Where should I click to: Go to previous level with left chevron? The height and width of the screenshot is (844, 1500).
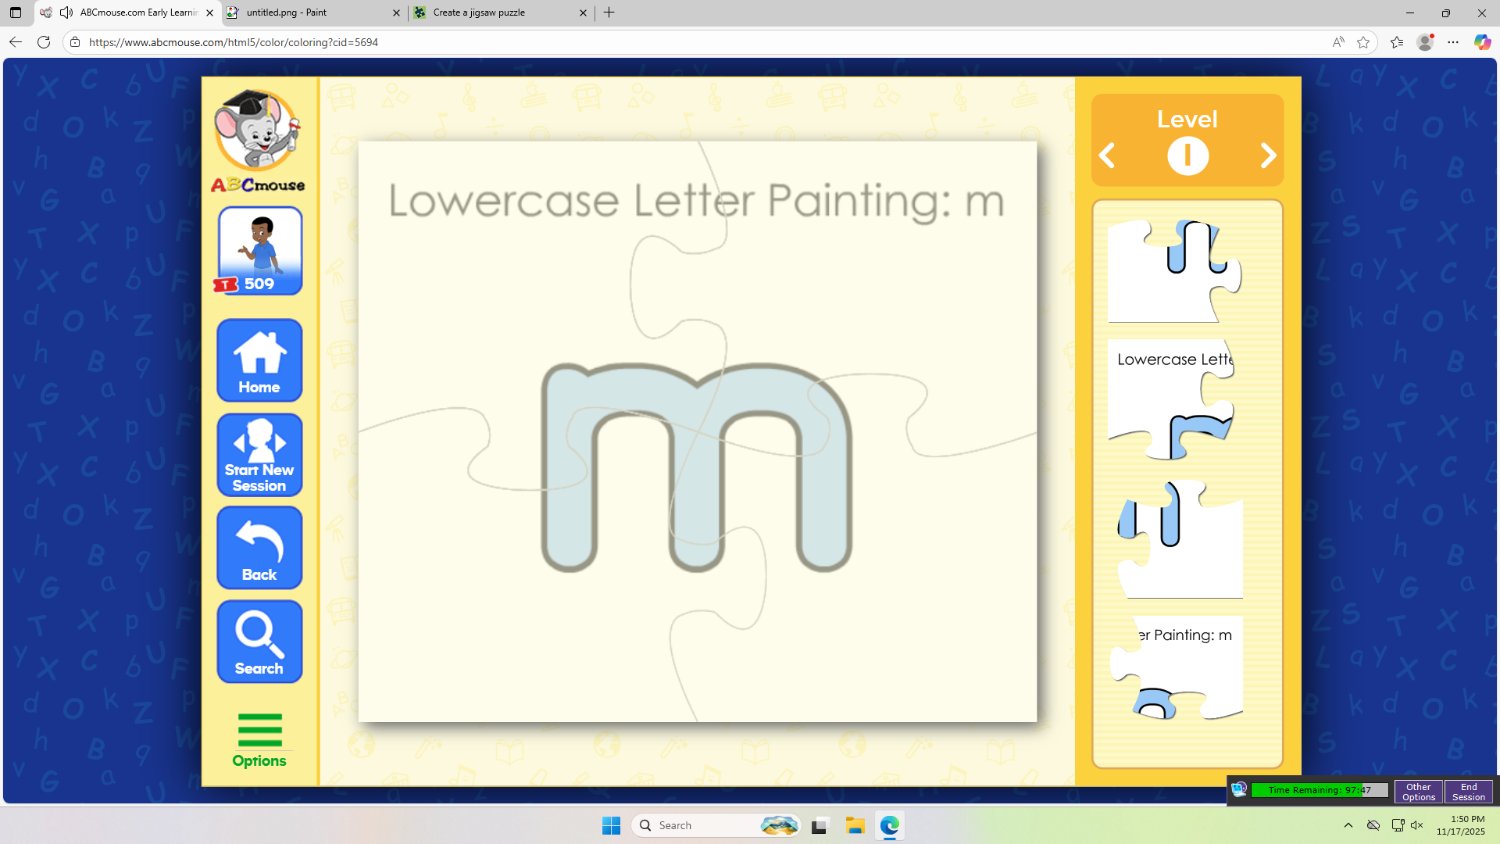(1107, 156)
